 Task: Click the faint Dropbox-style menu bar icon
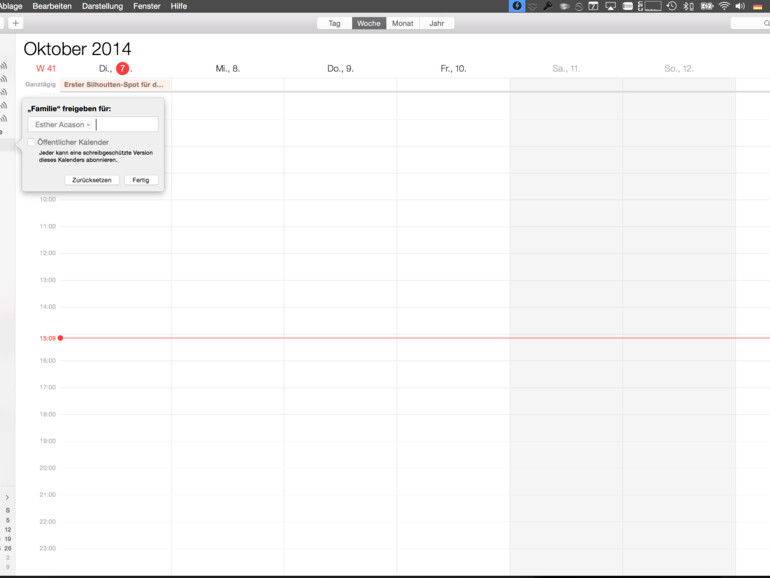pyautogui.click(x=532, y=6)
